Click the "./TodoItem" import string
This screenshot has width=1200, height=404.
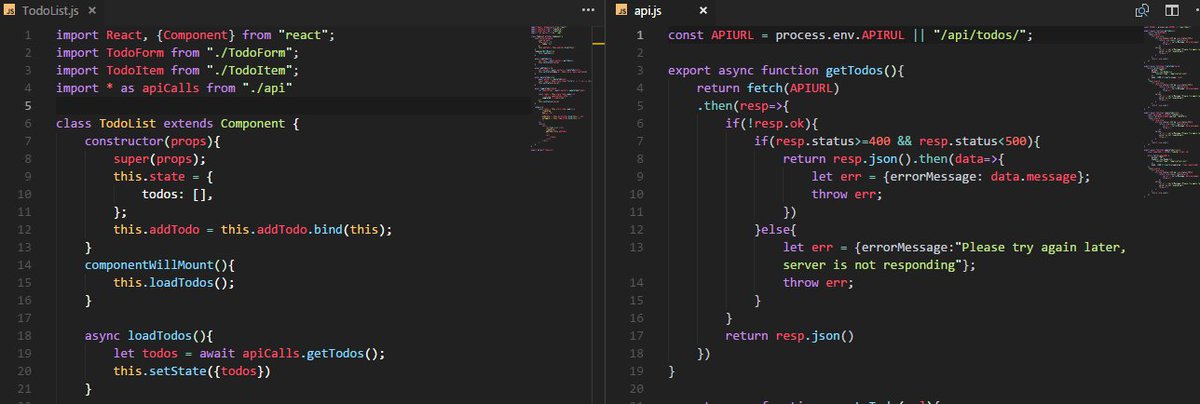(252, 70)
